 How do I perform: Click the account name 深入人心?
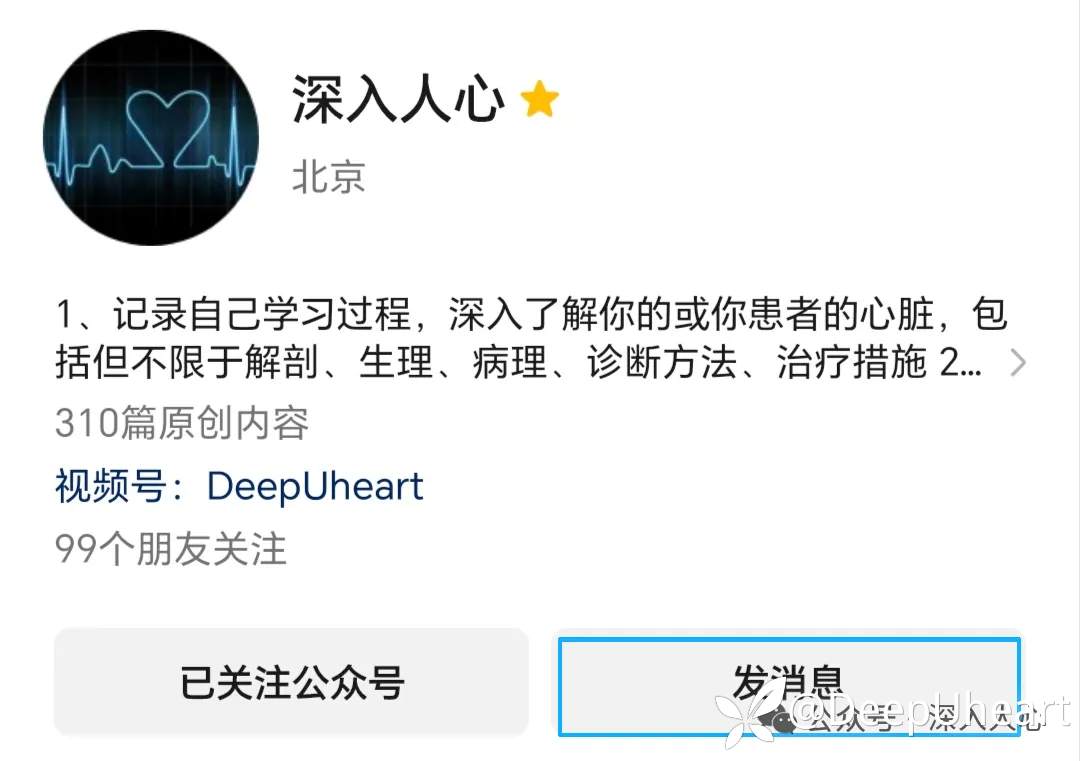398,99
